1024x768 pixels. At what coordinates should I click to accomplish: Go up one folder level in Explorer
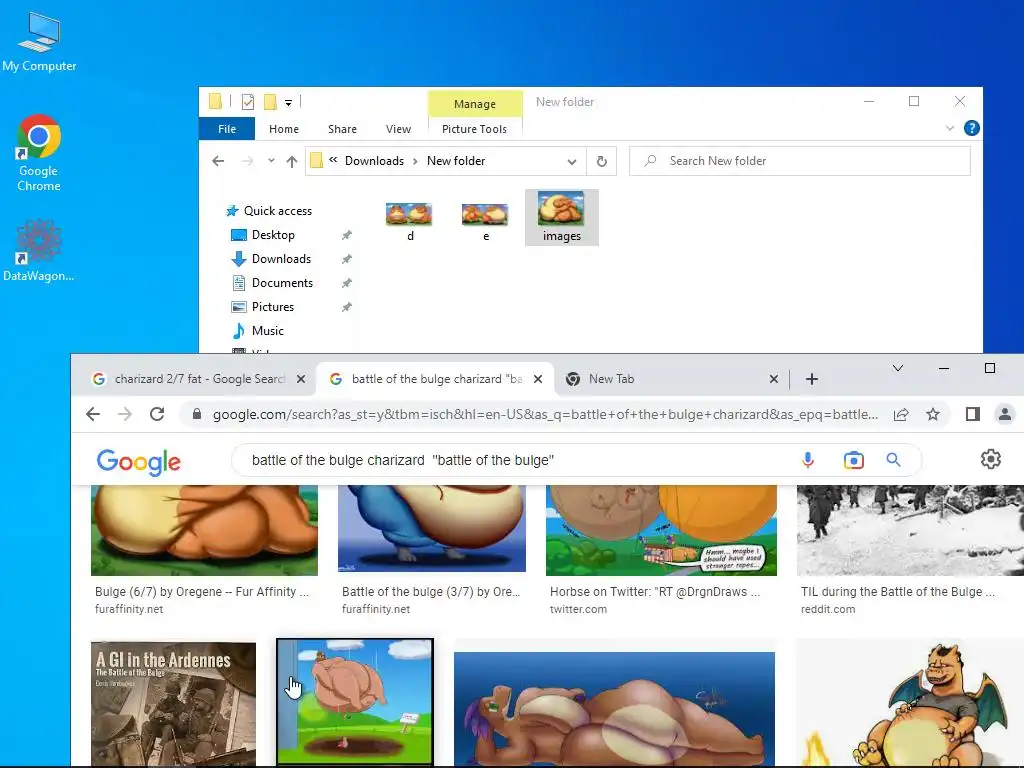click(291, 161)
